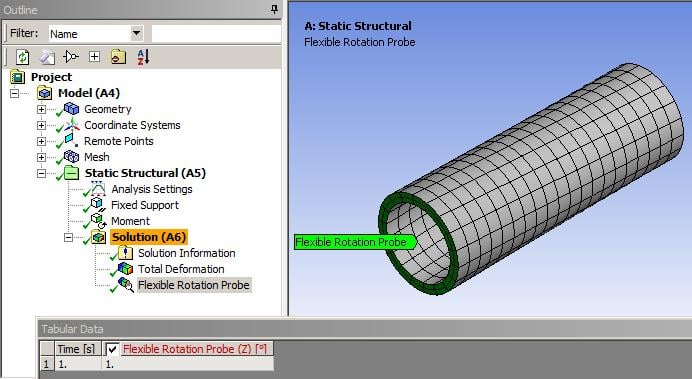Click the green Flexible Rotation Probe label

pos(355,242)
